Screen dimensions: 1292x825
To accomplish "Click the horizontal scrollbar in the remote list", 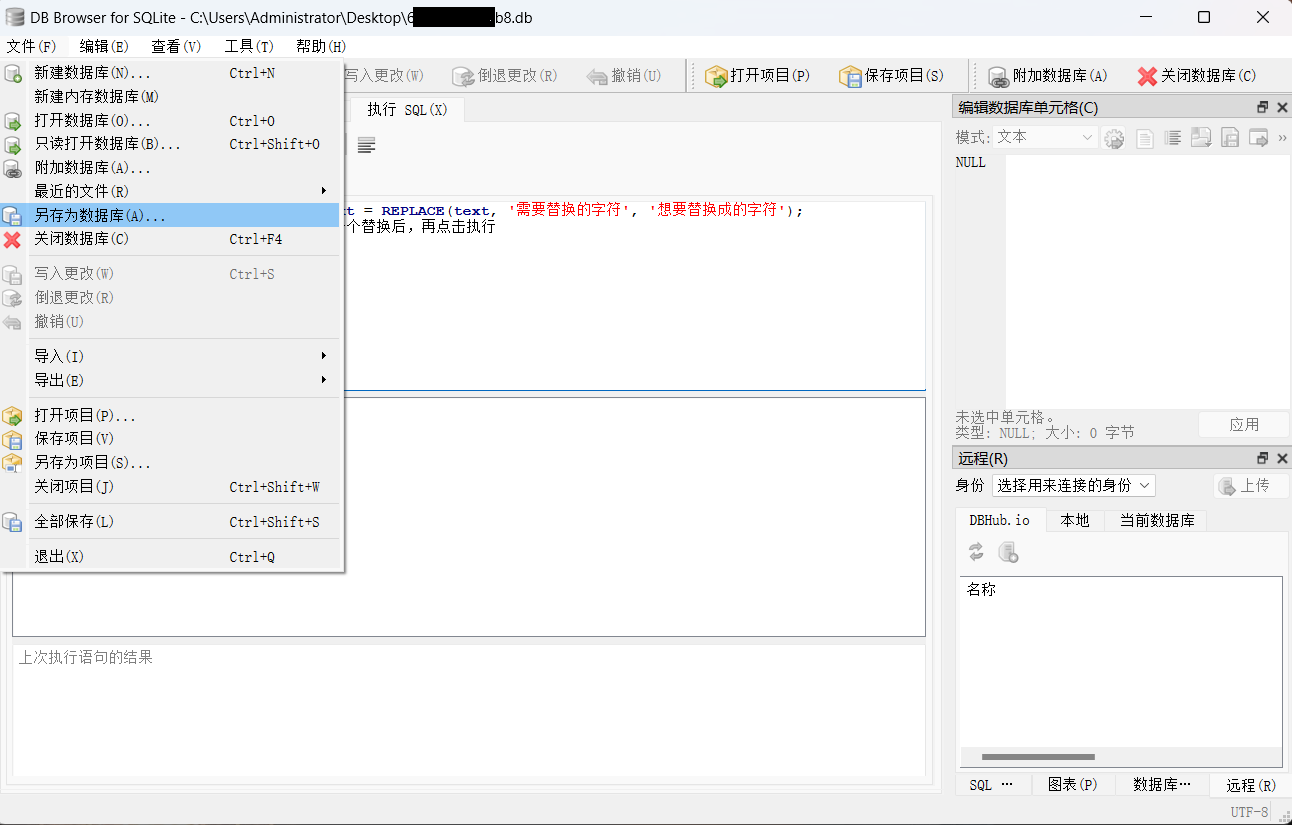I will pyautogui.click(x=1038, y=757).
